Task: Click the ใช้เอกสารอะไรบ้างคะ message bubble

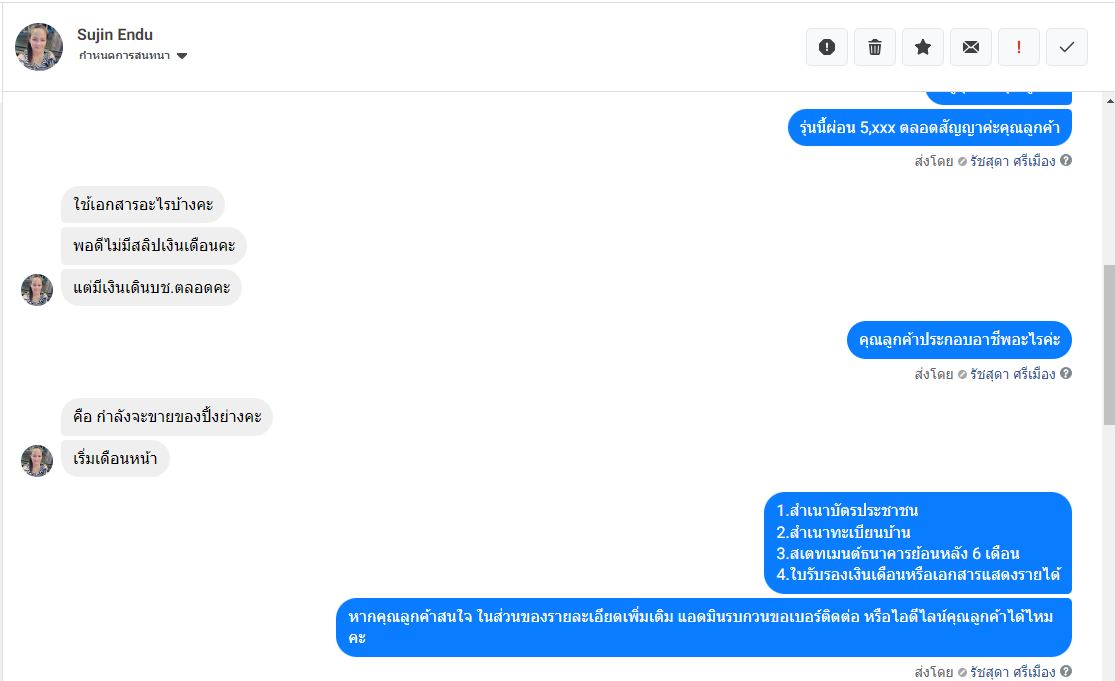Action: [x=143, y=205]
